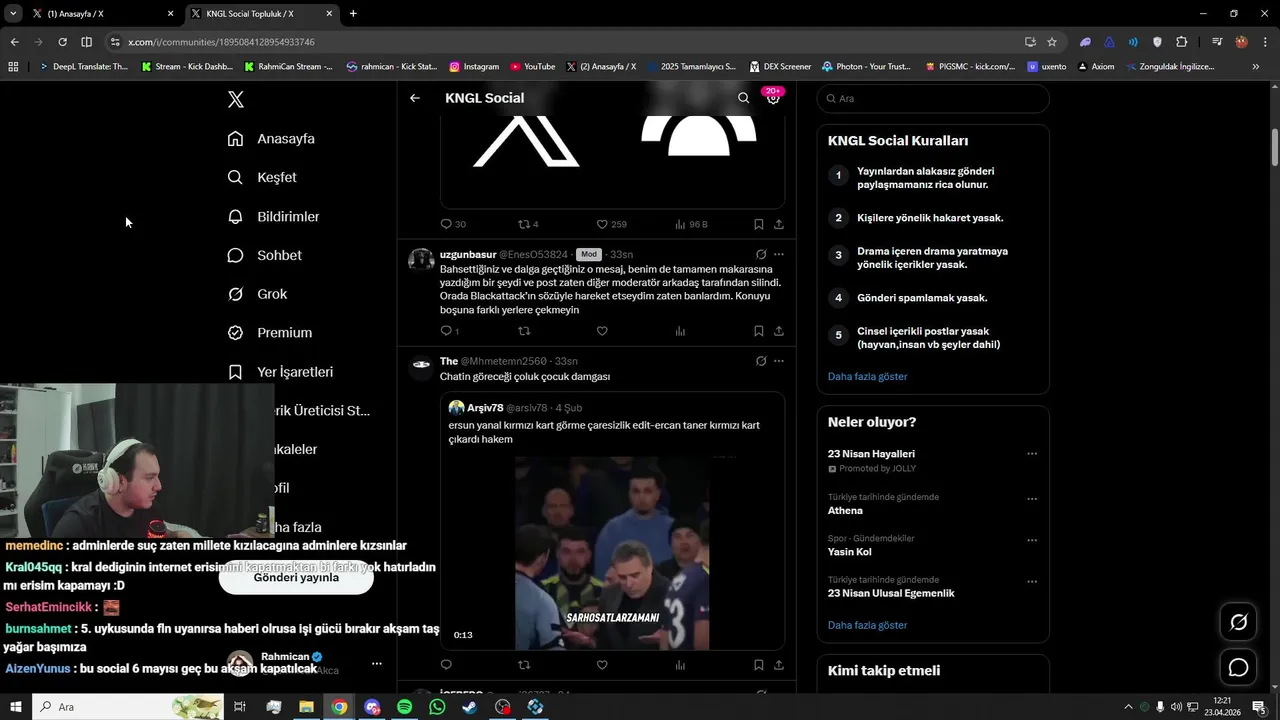Repost the top post with 4 reposts

(528, 224)
